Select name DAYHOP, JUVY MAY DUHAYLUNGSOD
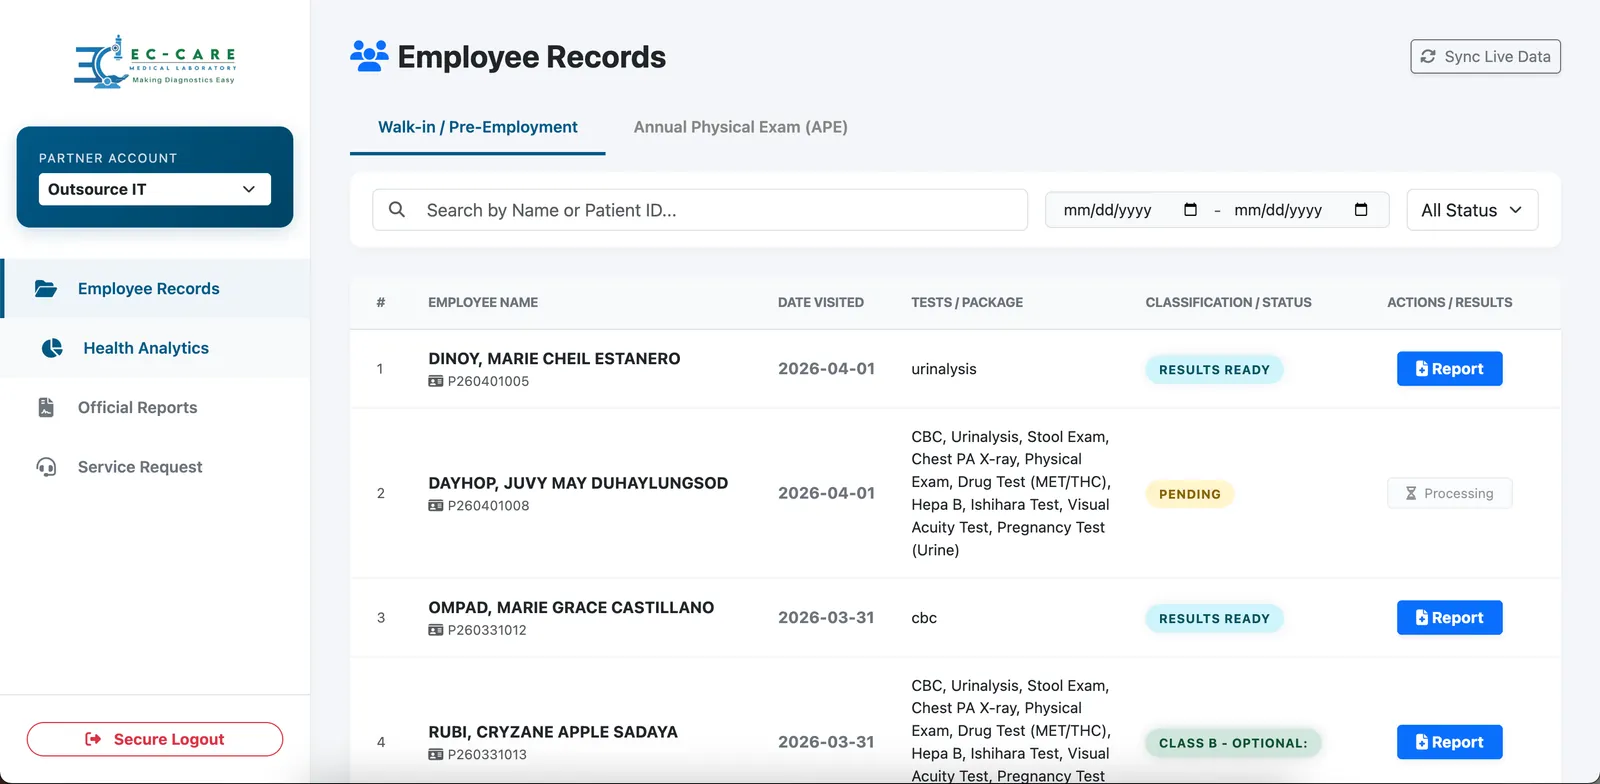The width and height of the screenshot is (1600, 784). 578,483
